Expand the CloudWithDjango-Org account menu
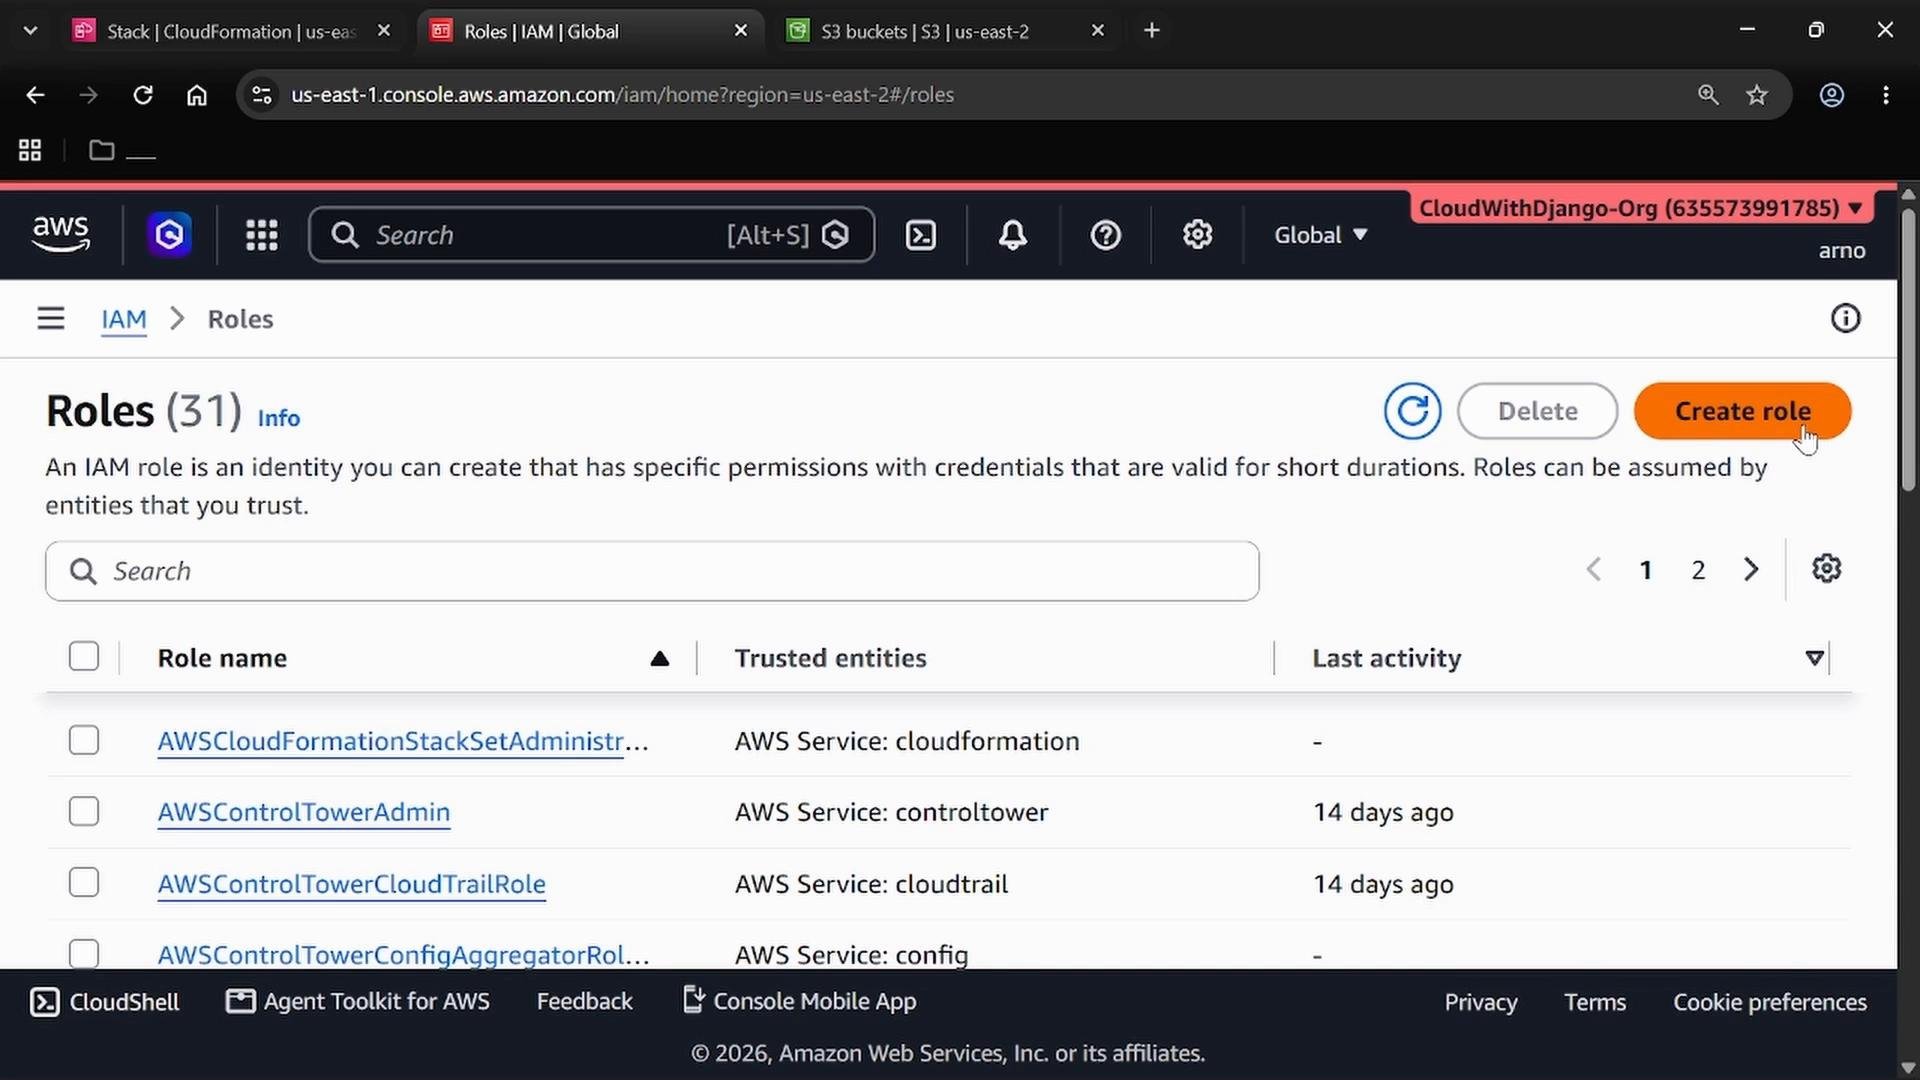The height and width of the screenshot is (1080, 1920). [x=1640, y=208]
